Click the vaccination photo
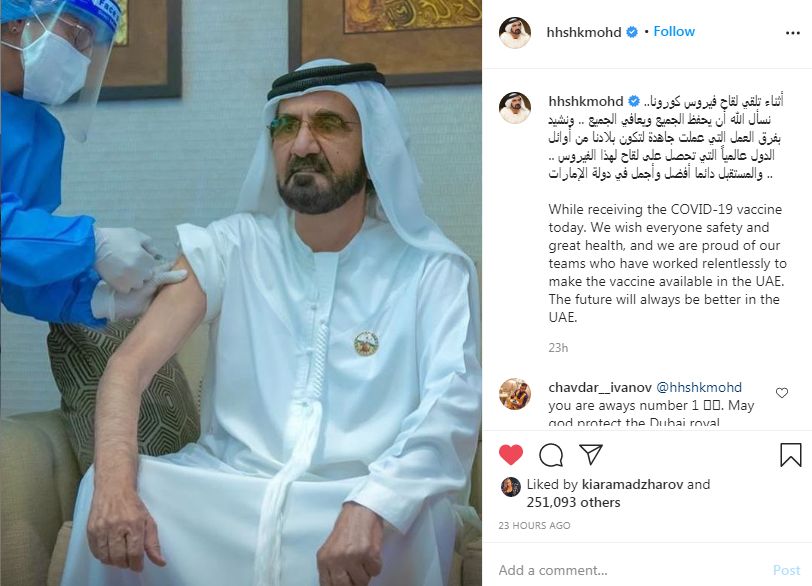 pyautogui.click(x=241, y=293)
